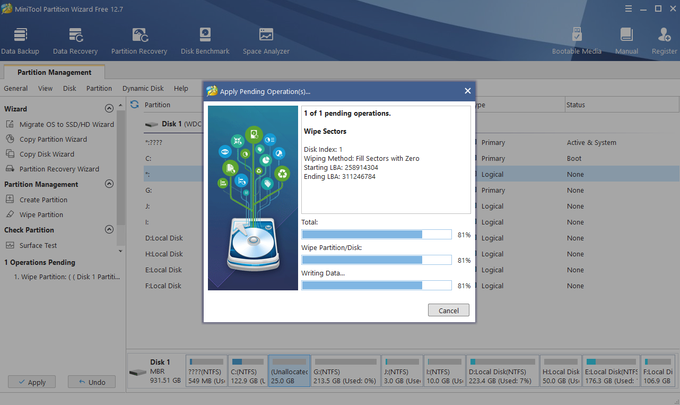Open the Data Backup tool

[20, 38]
